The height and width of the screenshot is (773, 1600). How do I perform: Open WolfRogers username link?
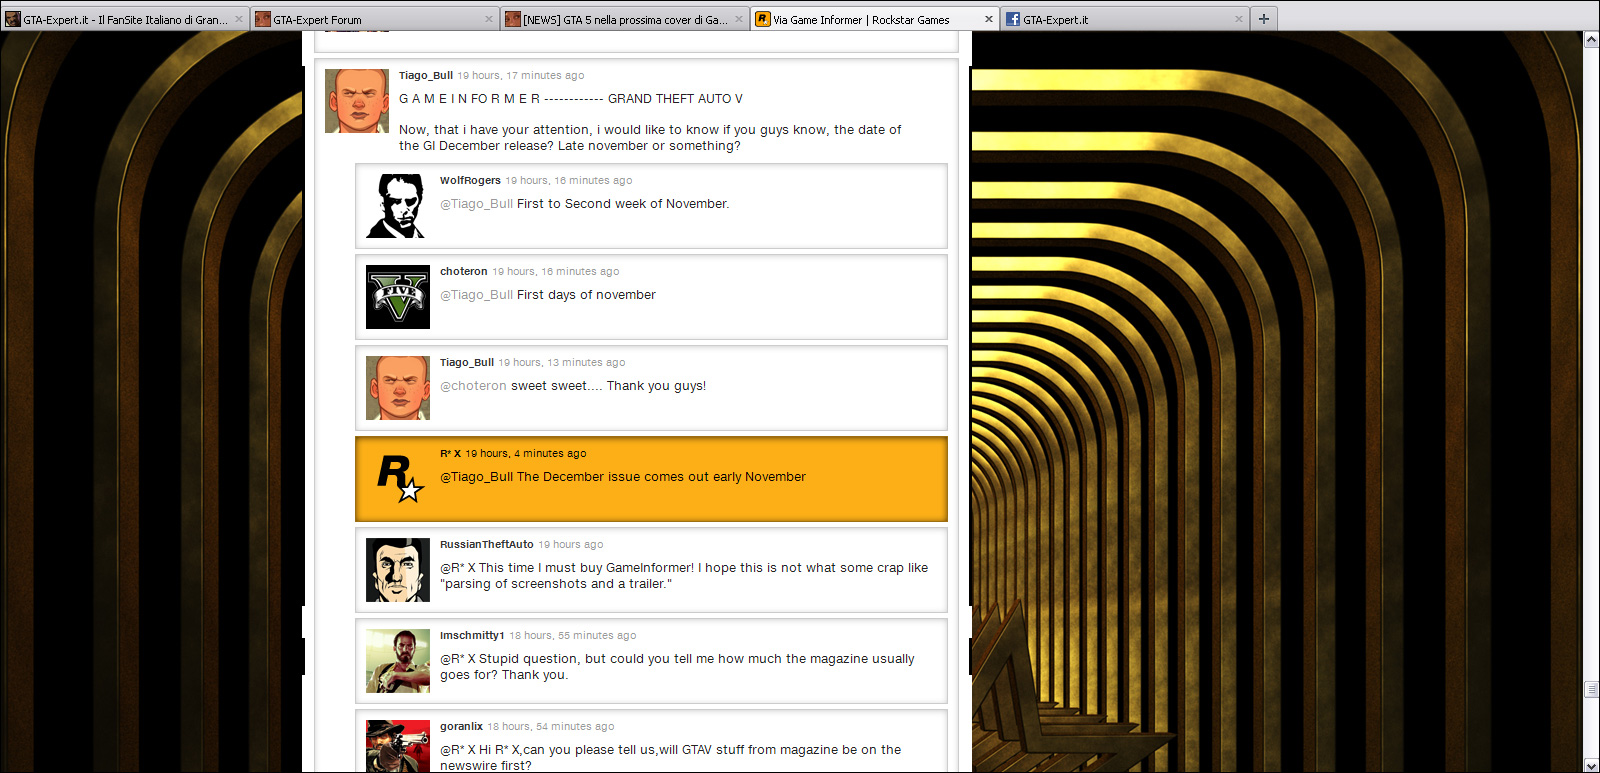click(470, 180)
